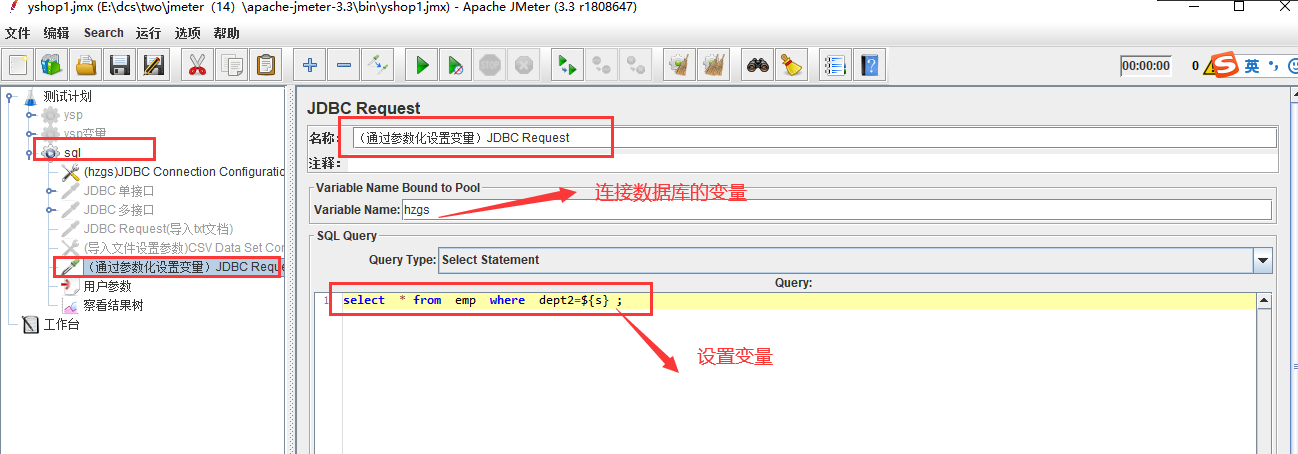The height and width of the screenshot is (454, 1298).
Task: Click the 英 language indicator in the IME bar
Action: tap(1252, 66)
